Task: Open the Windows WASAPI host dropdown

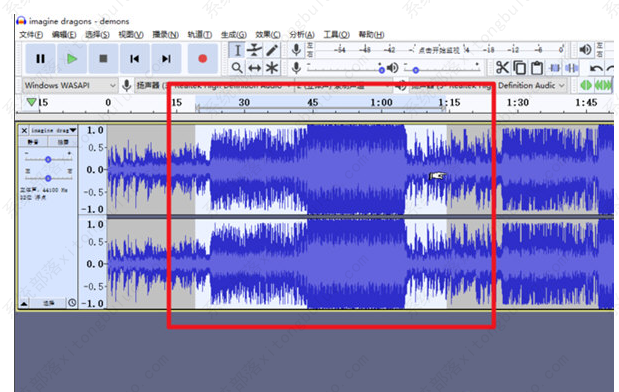Action: (x=70, y=85)
